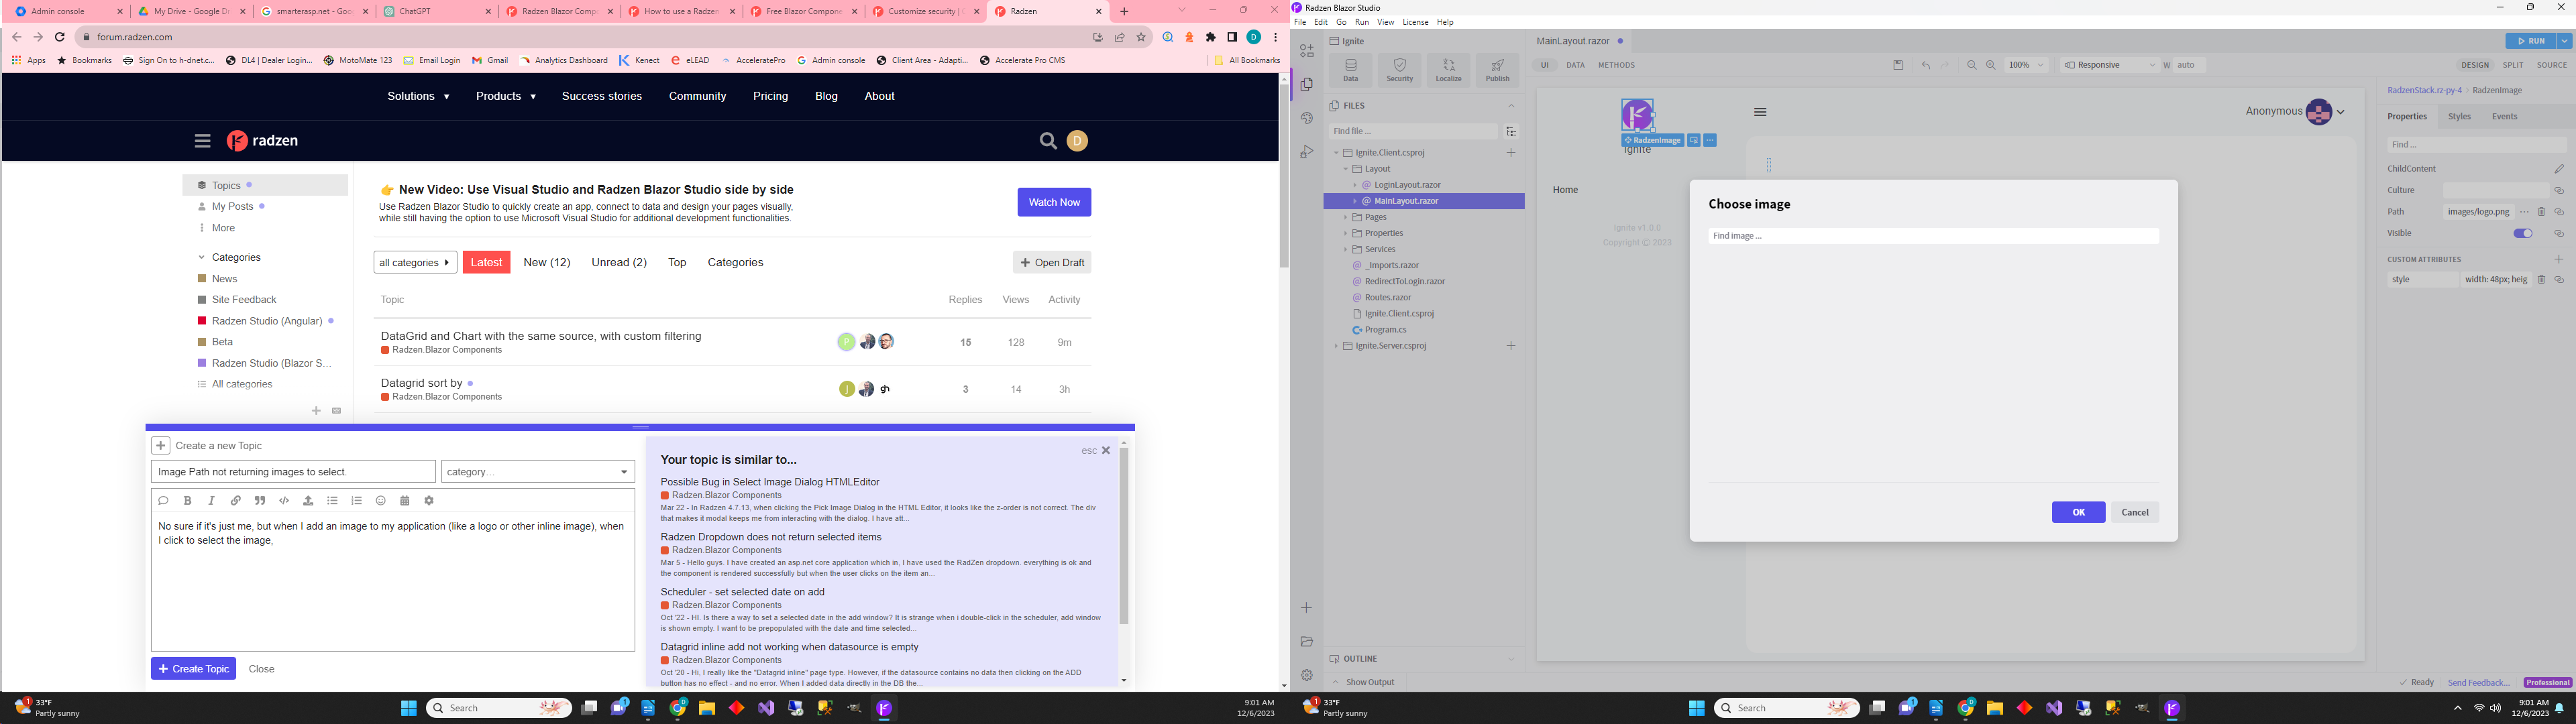
Task: Switch to the Events tab in property panel
Action: (x=2504, y=117)
